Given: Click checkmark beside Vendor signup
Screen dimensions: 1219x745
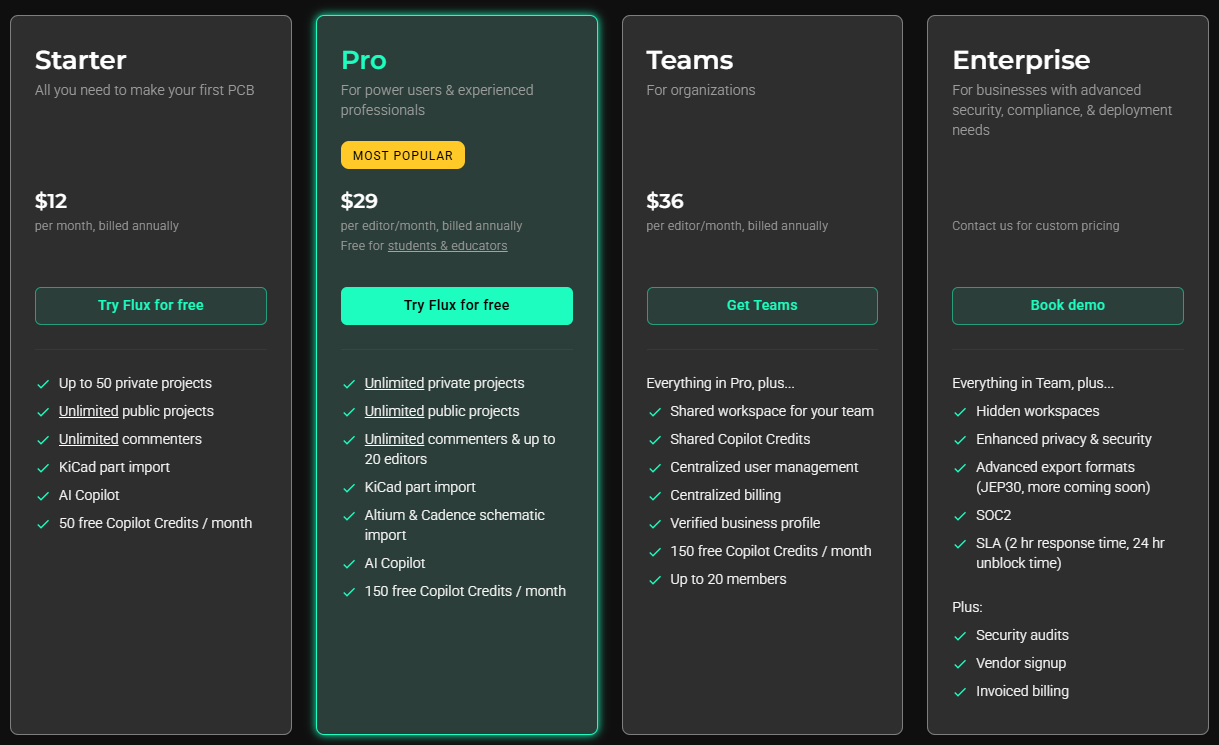Looking at the screenshot, I should click(960, 664).
